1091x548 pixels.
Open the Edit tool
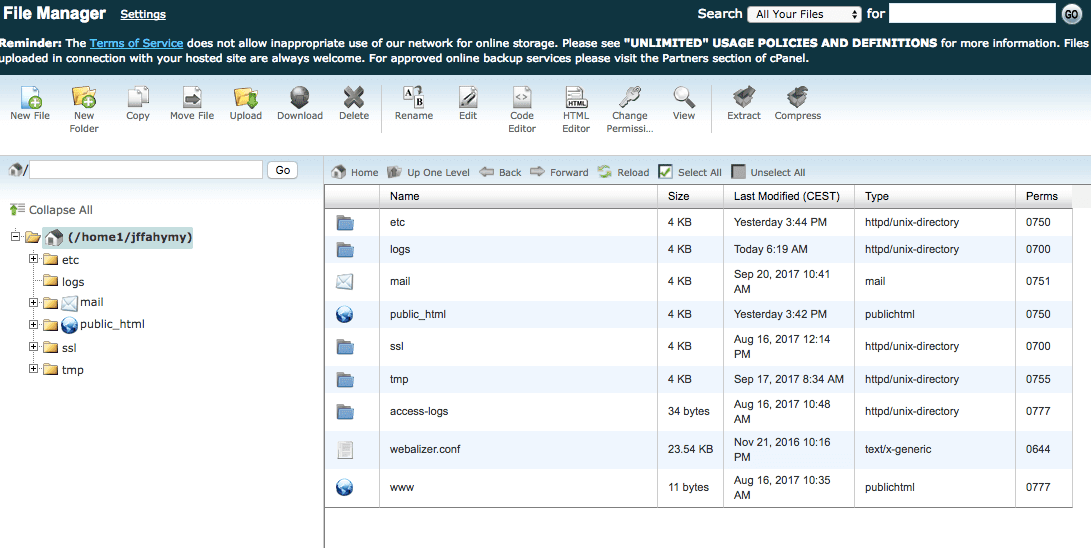[x=468, y=98]
